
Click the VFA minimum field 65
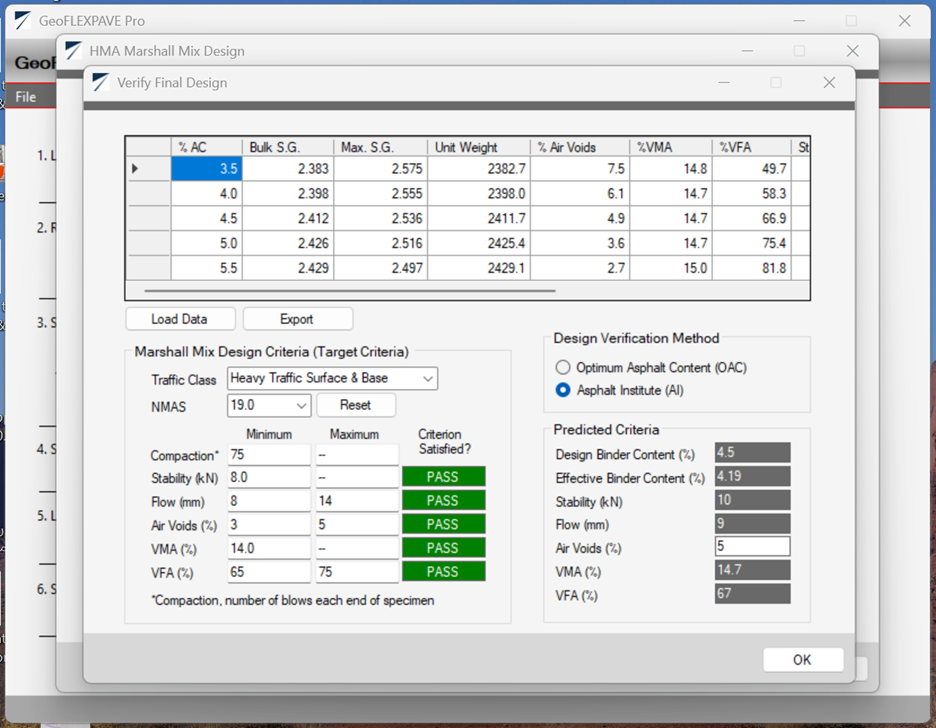click(x=269, y=572)
